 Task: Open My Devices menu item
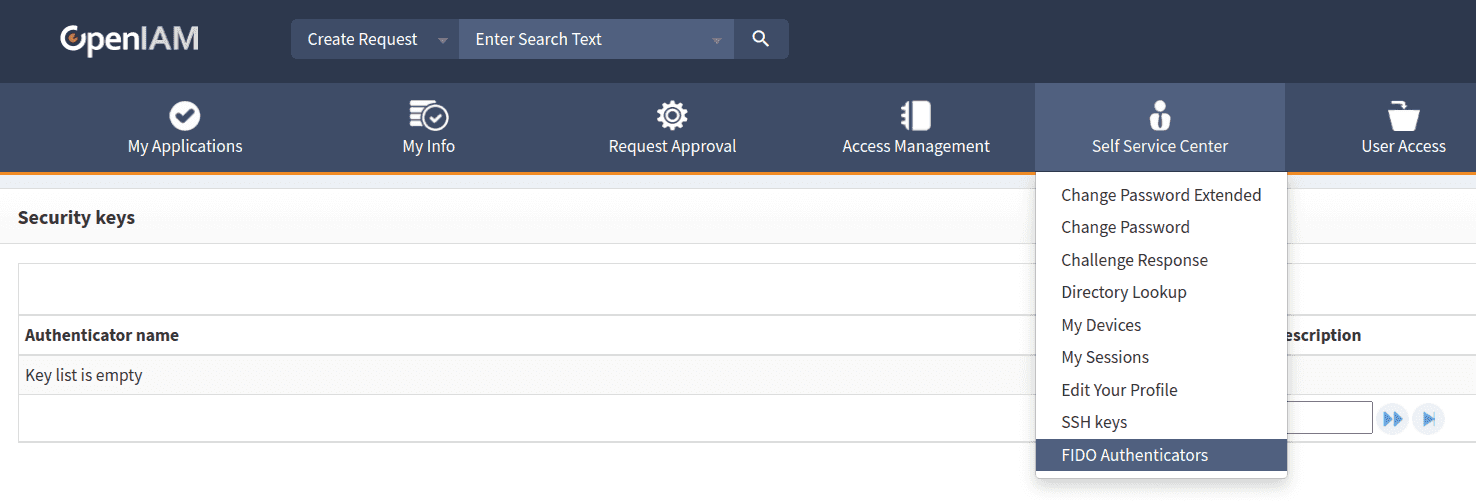tap(1101, 325)
